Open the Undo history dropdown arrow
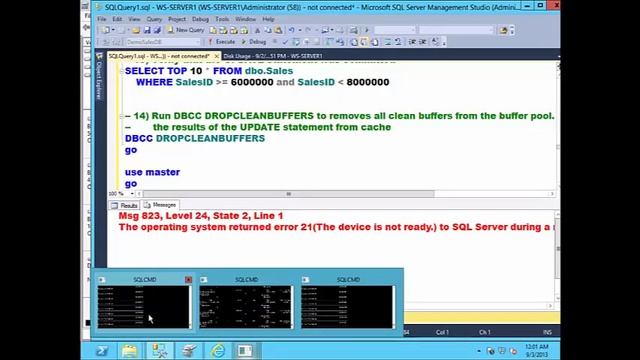 300,30
